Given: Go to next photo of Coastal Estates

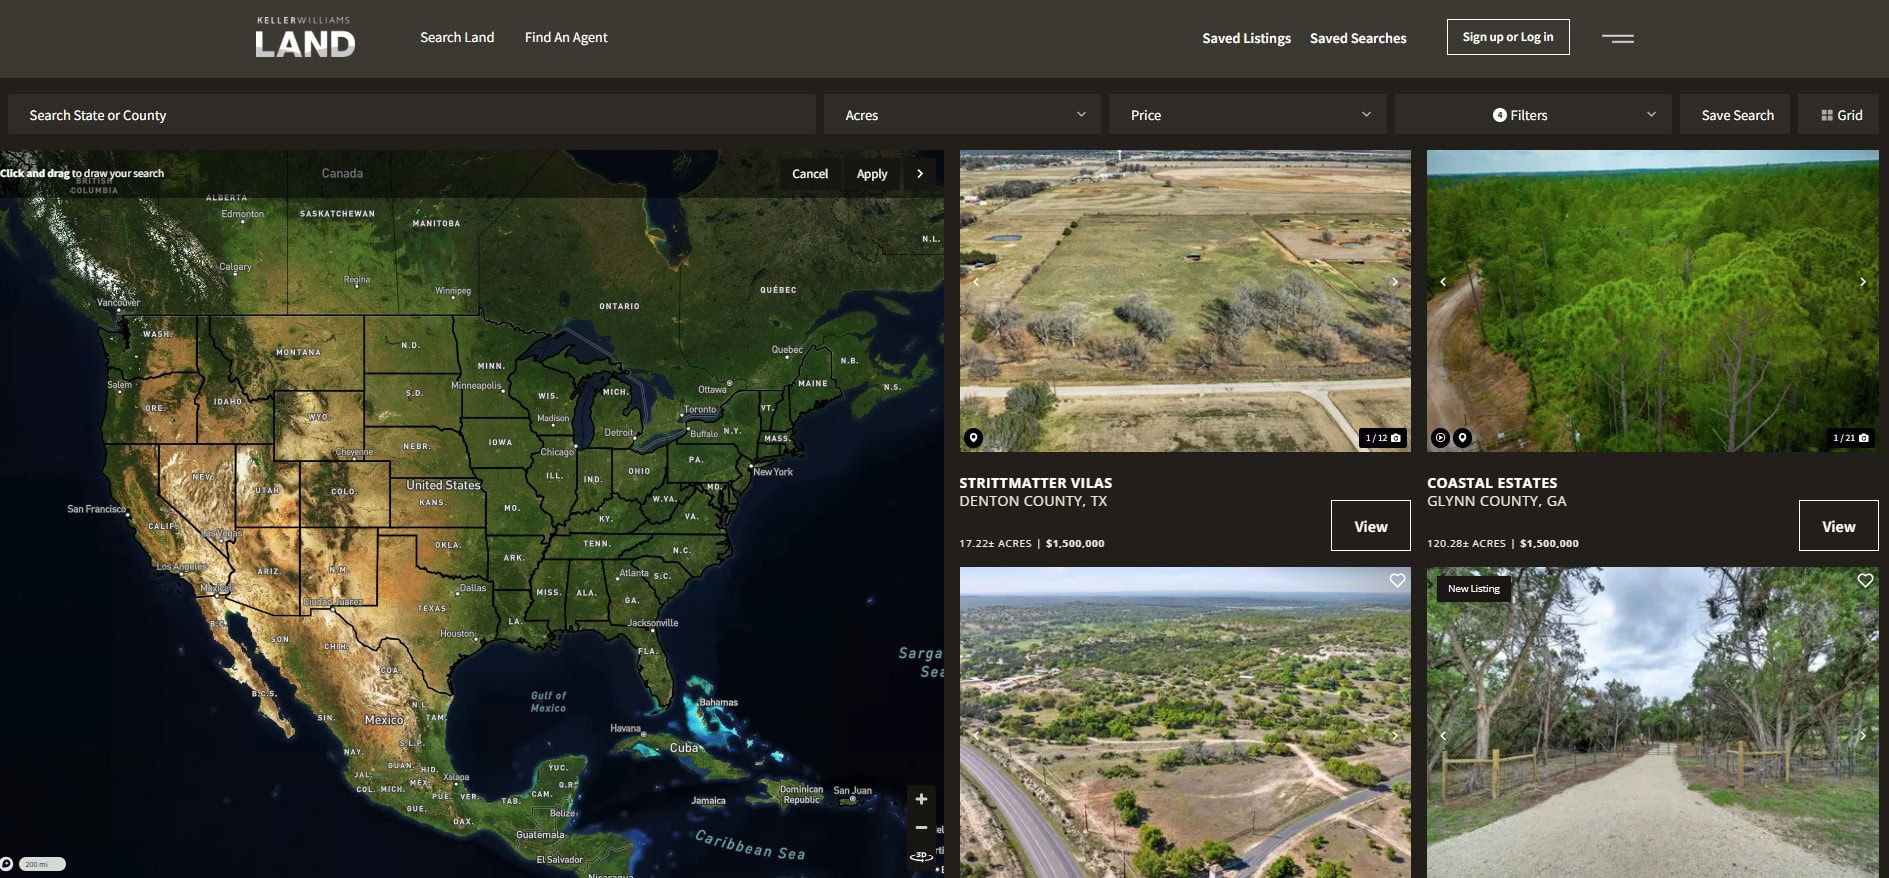Looking at the screenshot, I should point(1863,282).
